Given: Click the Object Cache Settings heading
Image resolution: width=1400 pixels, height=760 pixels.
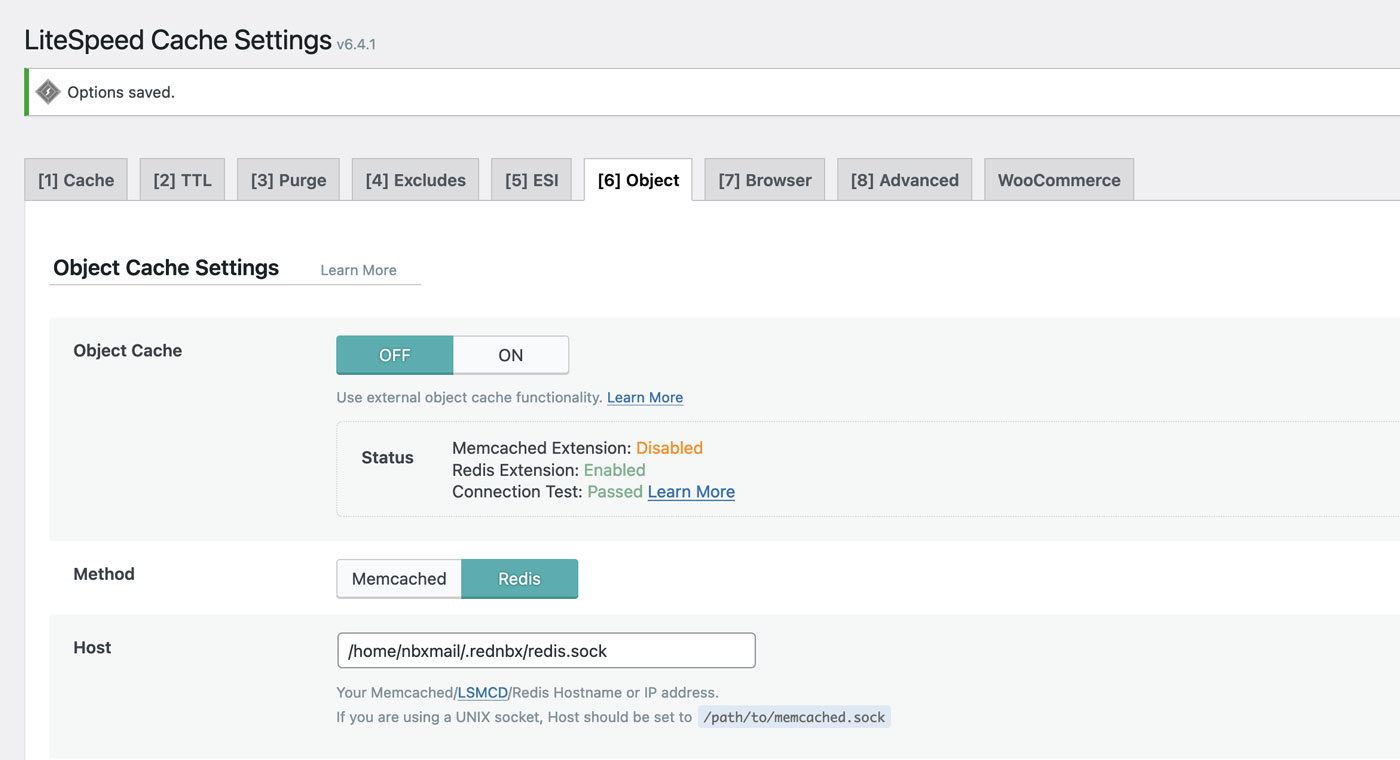Looking at the screenshot, I should coord(166,268).
